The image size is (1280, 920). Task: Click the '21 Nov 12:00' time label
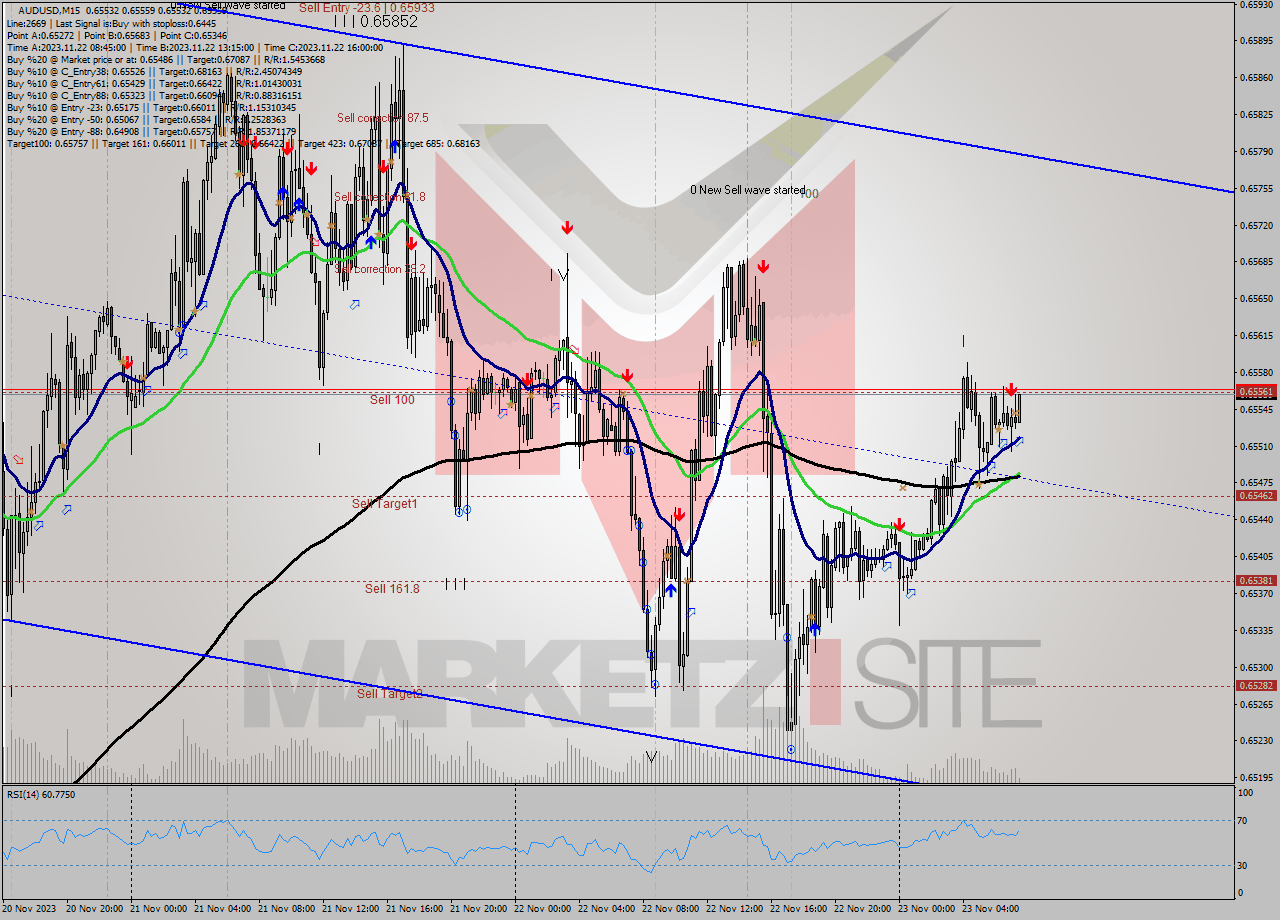[352, 909]
